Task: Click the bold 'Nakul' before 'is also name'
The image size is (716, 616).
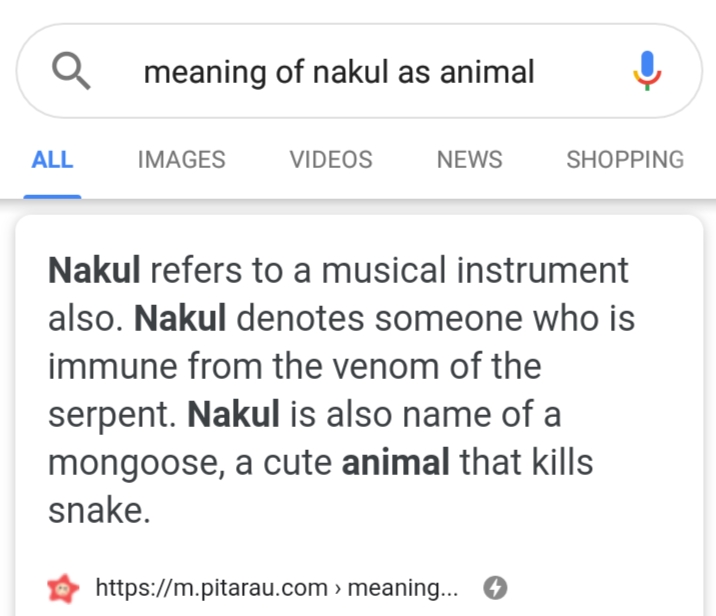Action: coord(236,415)
